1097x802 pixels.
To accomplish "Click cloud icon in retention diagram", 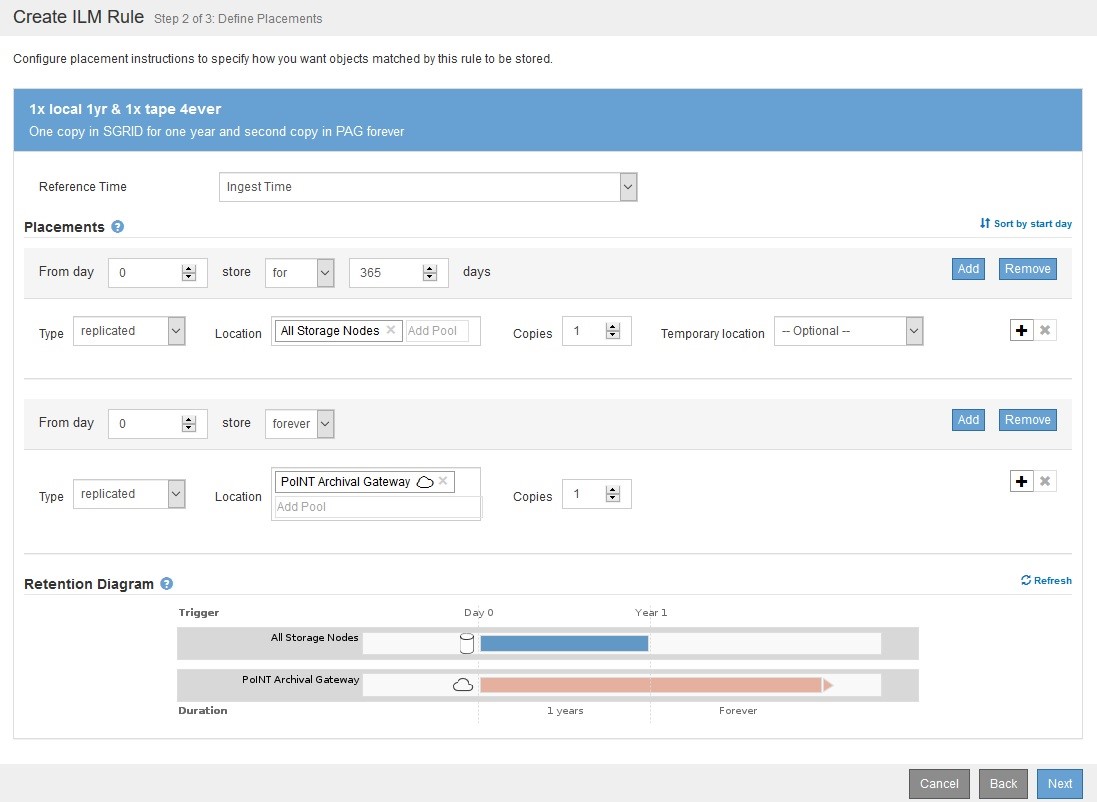I will click(x=462, y=684).
